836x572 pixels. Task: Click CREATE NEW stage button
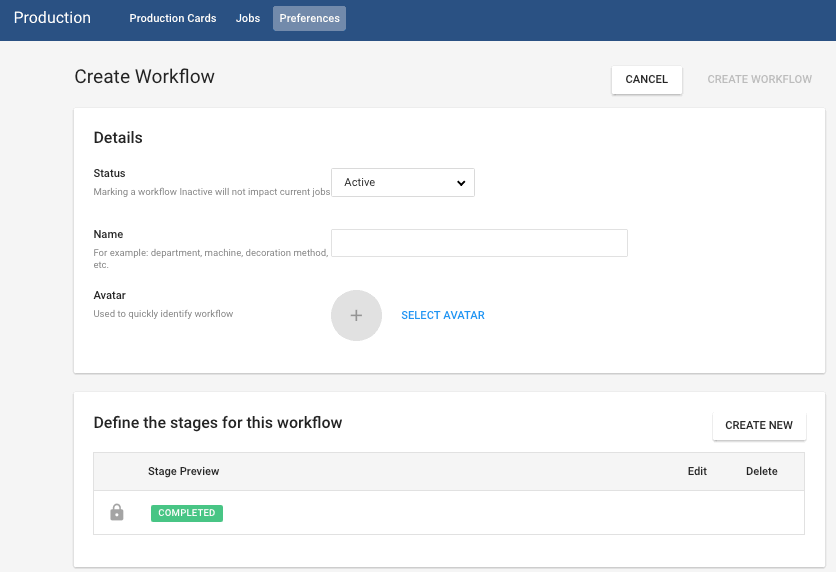[759, 425]
